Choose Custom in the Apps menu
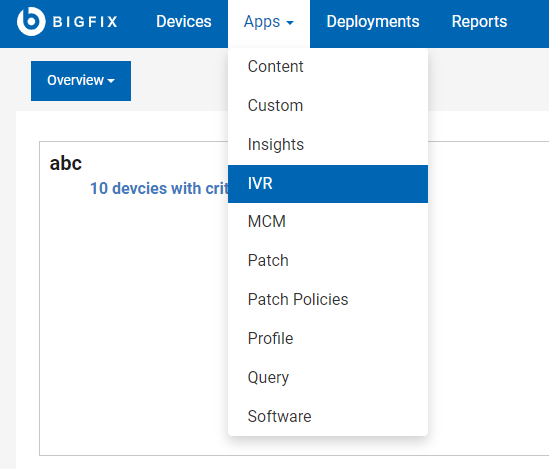Viewport: 549px width, 469px height. coord(328,105)
